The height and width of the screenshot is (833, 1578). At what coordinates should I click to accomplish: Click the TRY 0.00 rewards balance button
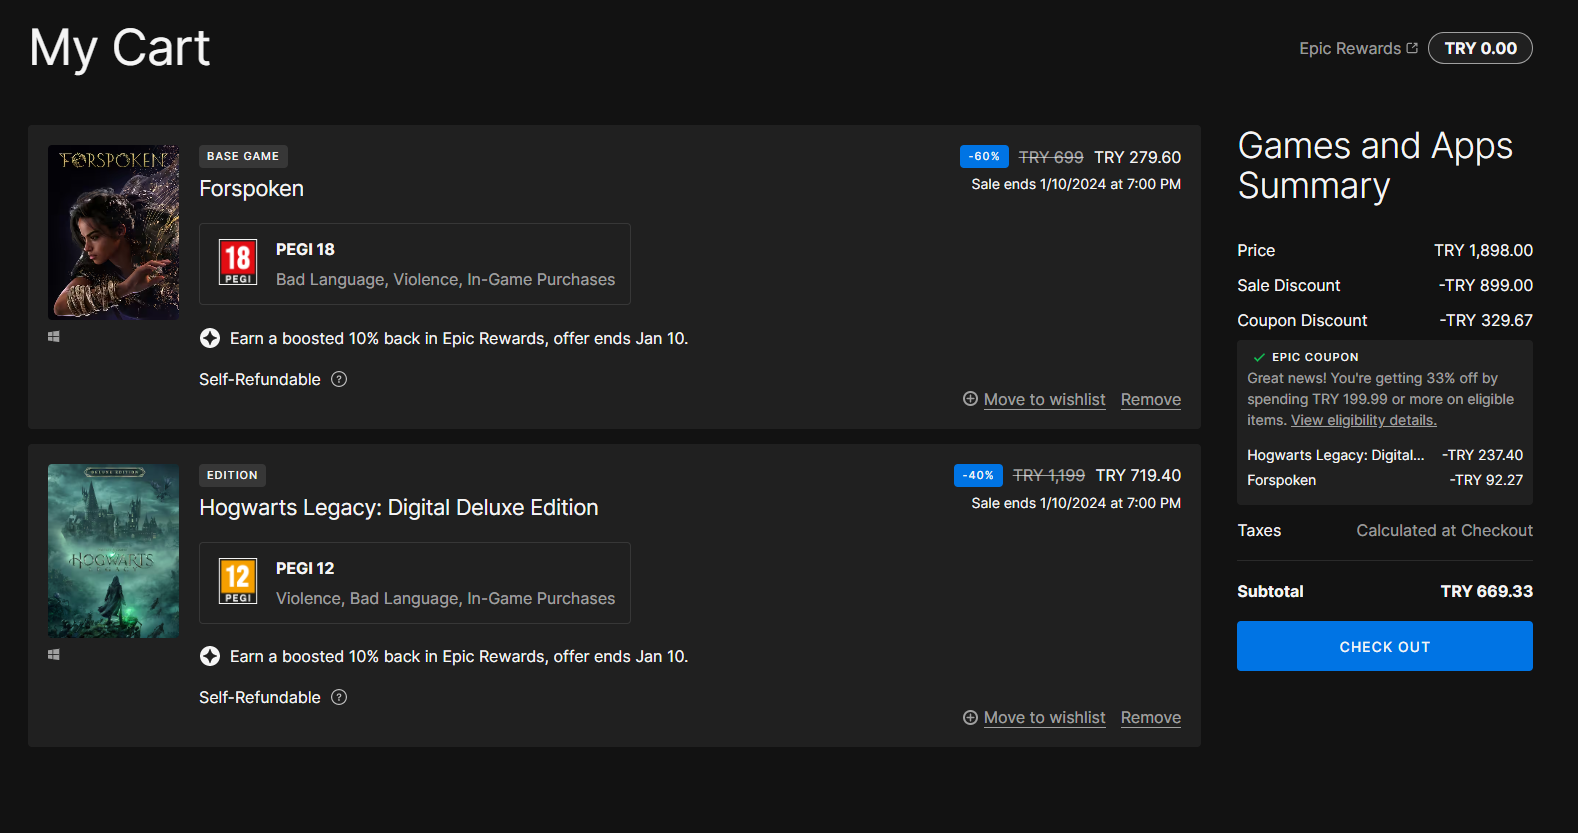pos(1480,48)
